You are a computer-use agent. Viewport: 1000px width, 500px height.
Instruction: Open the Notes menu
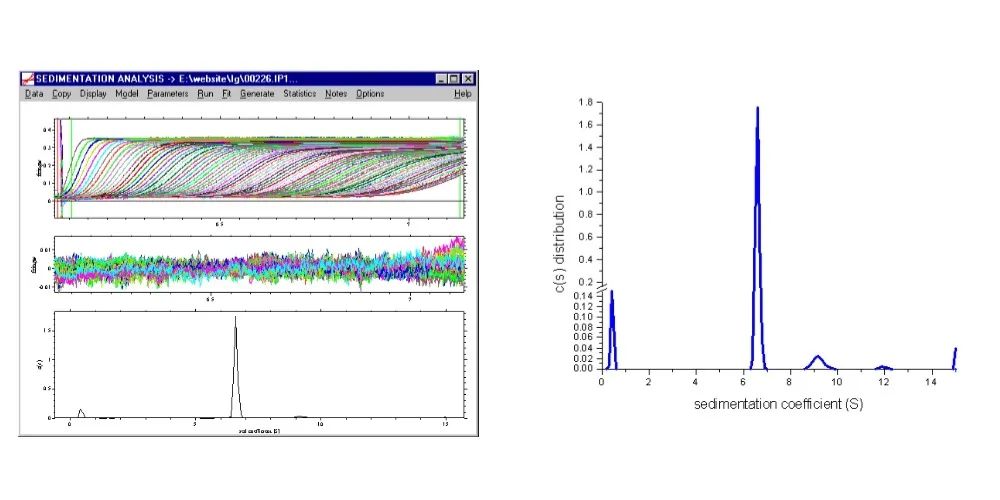tap(336, 94)
